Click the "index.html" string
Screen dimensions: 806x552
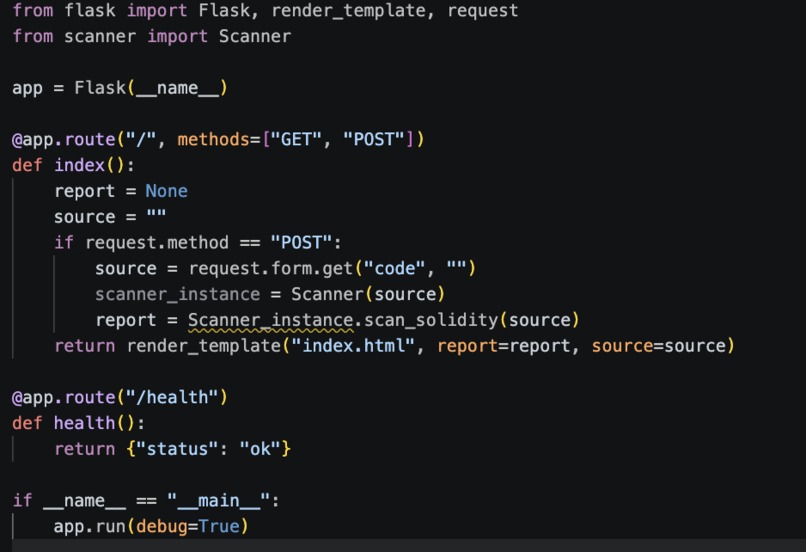tap(354, 346)
